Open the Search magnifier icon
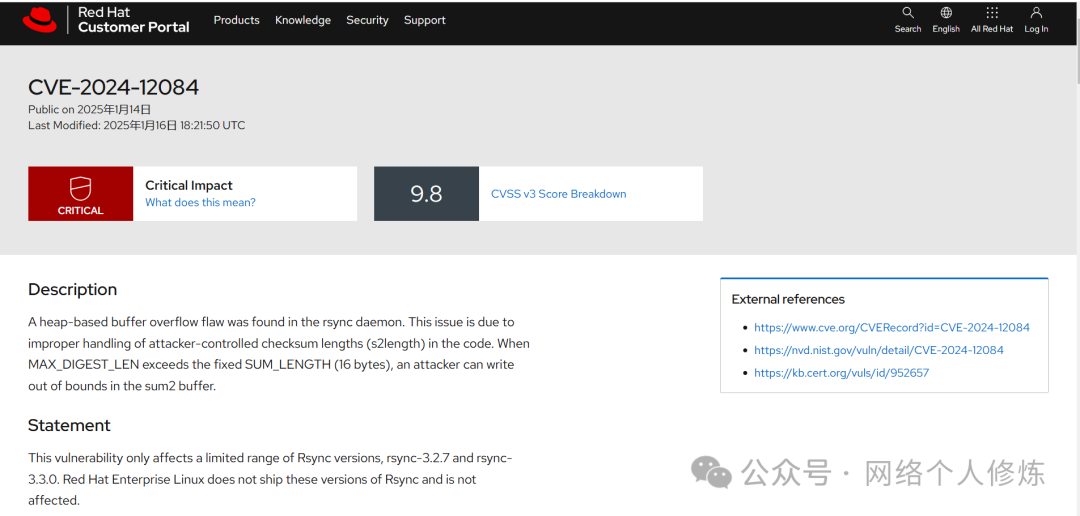The width and height of the screenshot is (1080, 516). click(x=908, y=12)
